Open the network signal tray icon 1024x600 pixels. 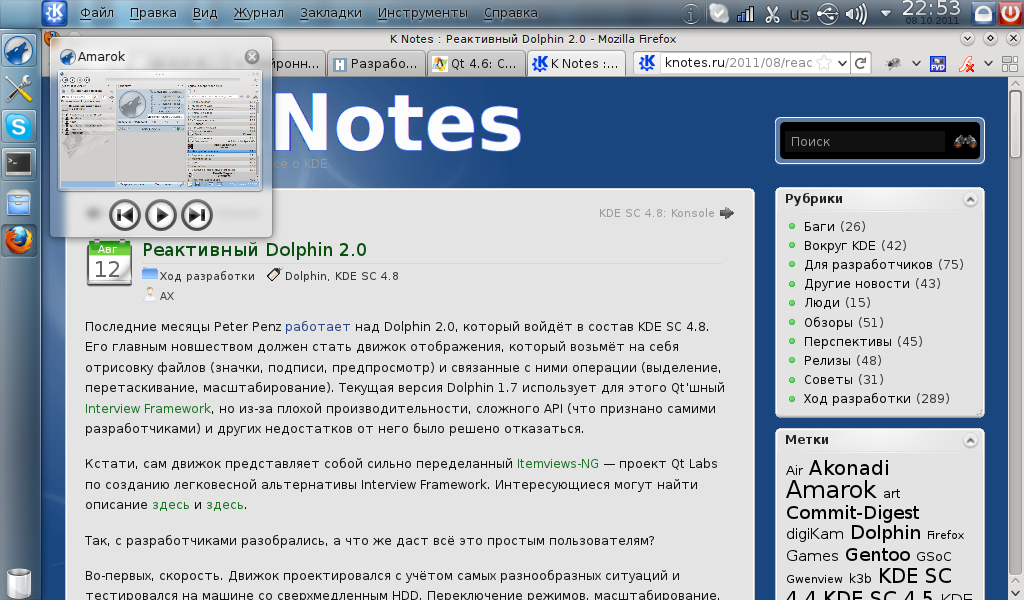coord(745,14)
